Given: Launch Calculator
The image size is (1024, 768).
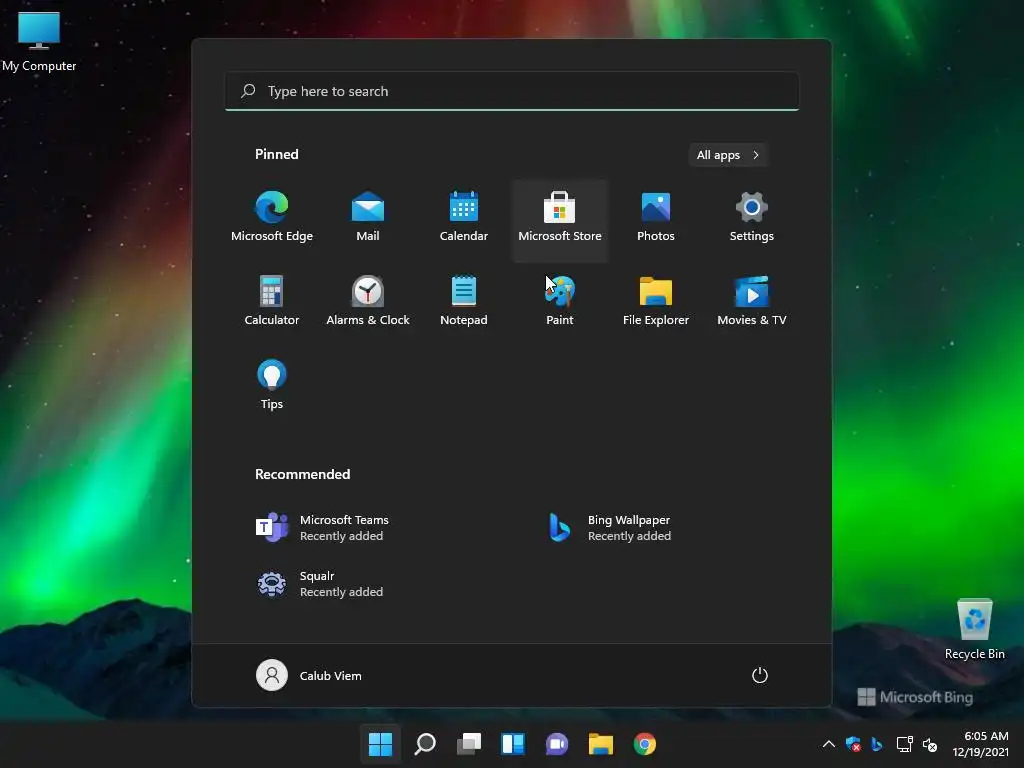Looking at the screenshot, I should point(272,301).
